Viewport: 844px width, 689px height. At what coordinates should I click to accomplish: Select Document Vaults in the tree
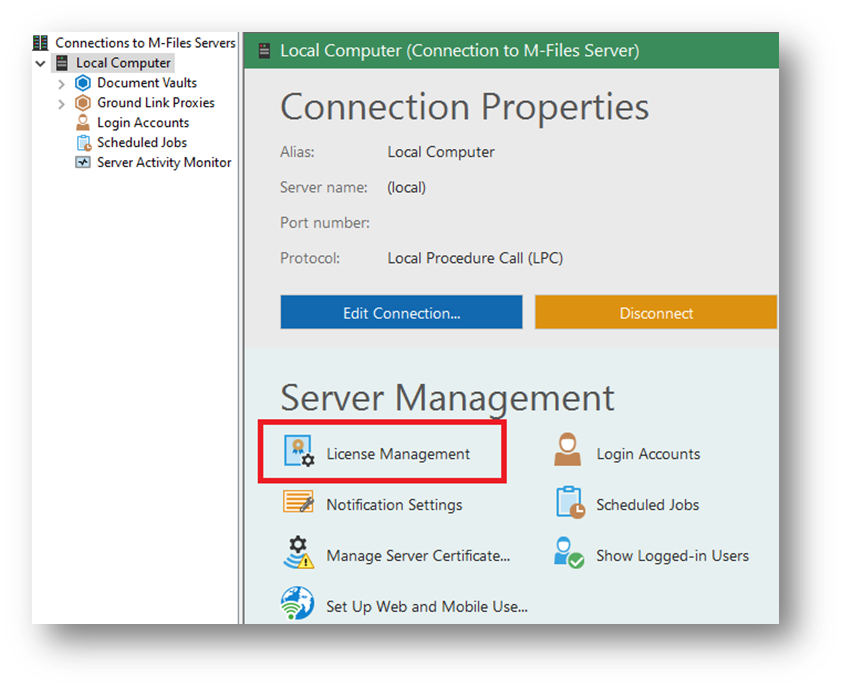[147, 83]
